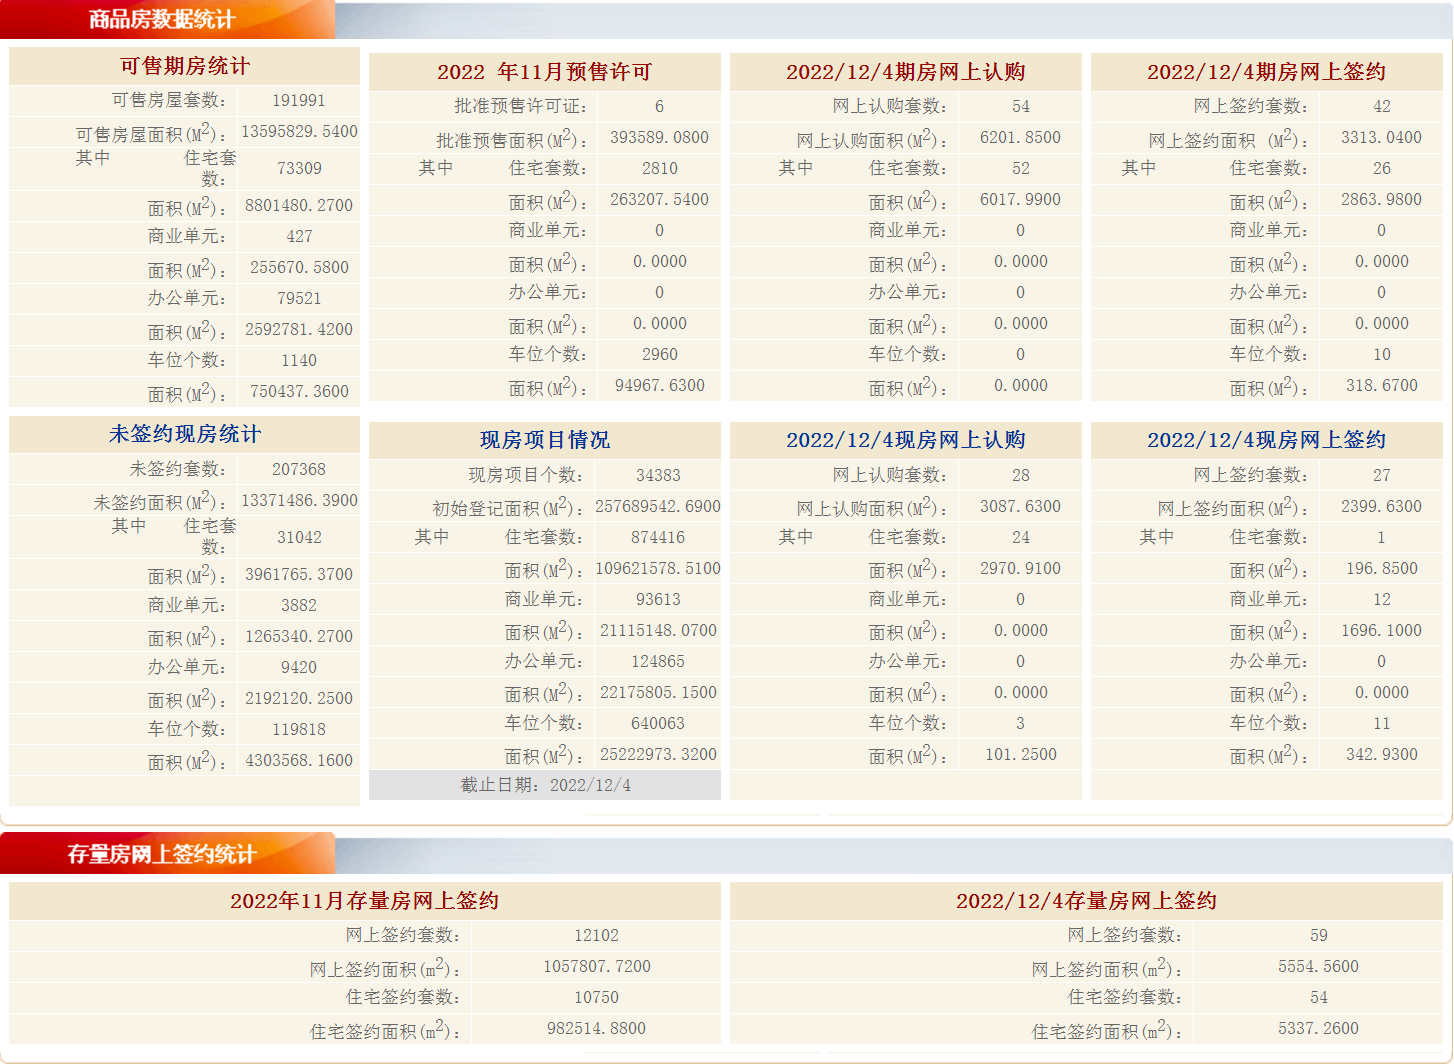Screen dimensions: 1454x1064
Task: Click the value 2810 for 住宅套数
Action: point(659,168)
